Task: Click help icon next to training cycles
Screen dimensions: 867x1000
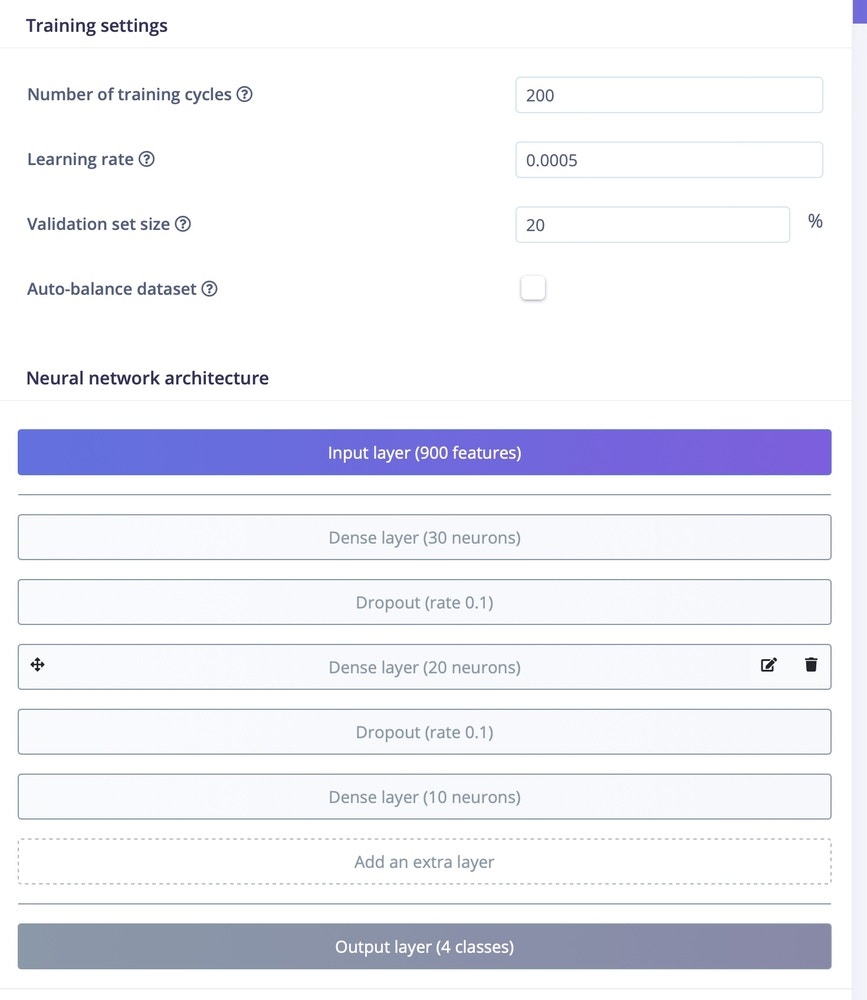Action: coord(244,95)
